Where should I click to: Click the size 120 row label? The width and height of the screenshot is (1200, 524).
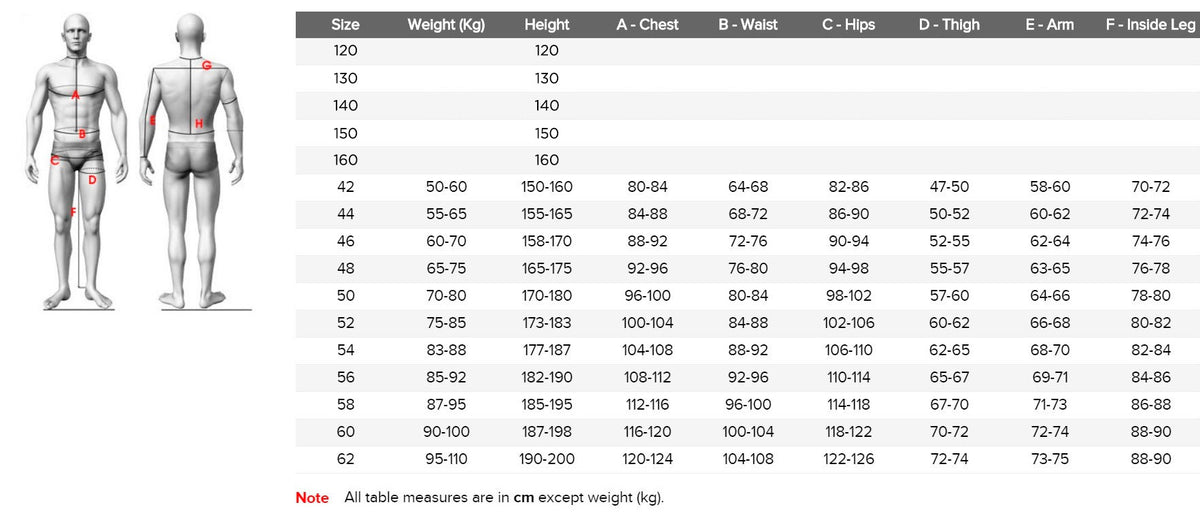(x=345, y=51)
